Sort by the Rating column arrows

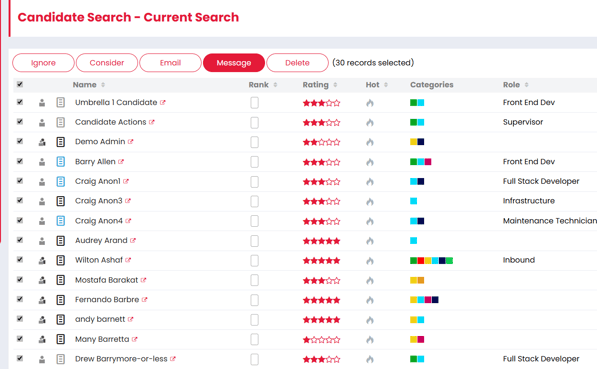coord(335,85)
